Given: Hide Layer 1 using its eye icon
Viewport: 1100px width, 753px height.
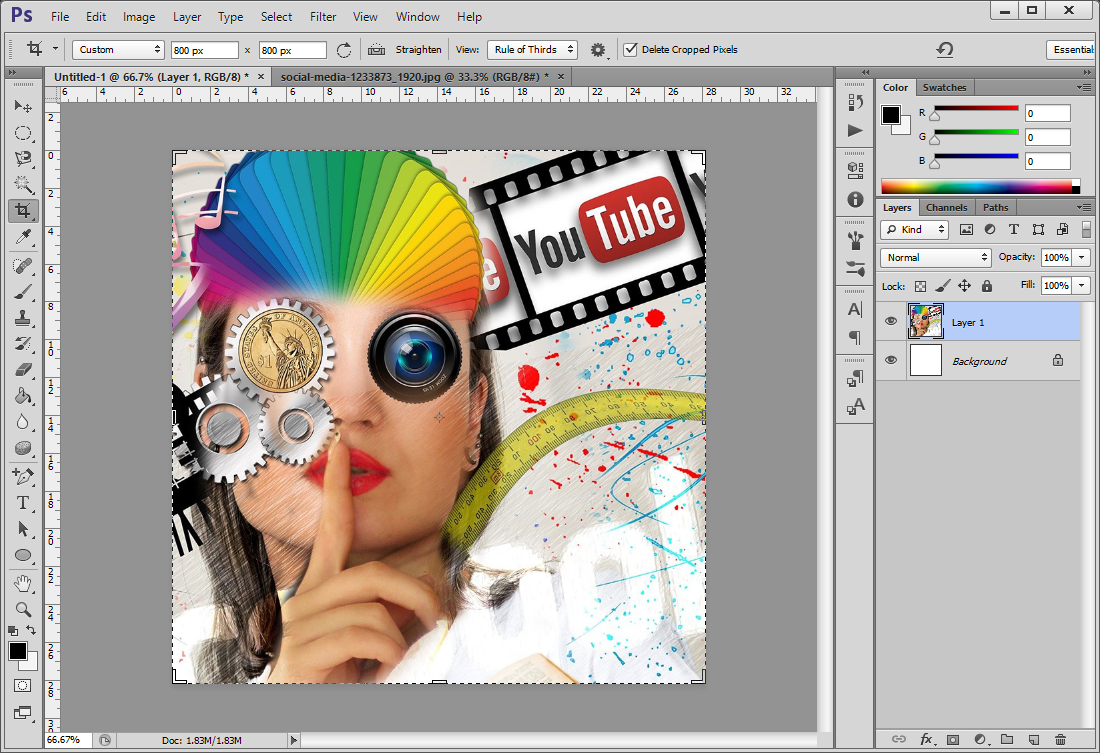Looking at the screenshot, I should tap(891, 322).
